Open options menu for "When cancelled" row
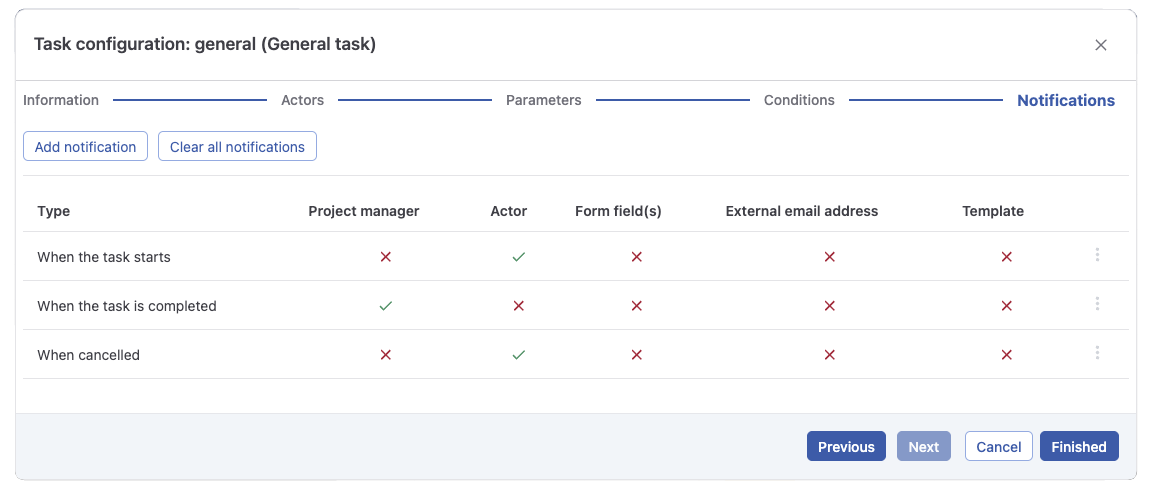 [x=1097, y=354]
